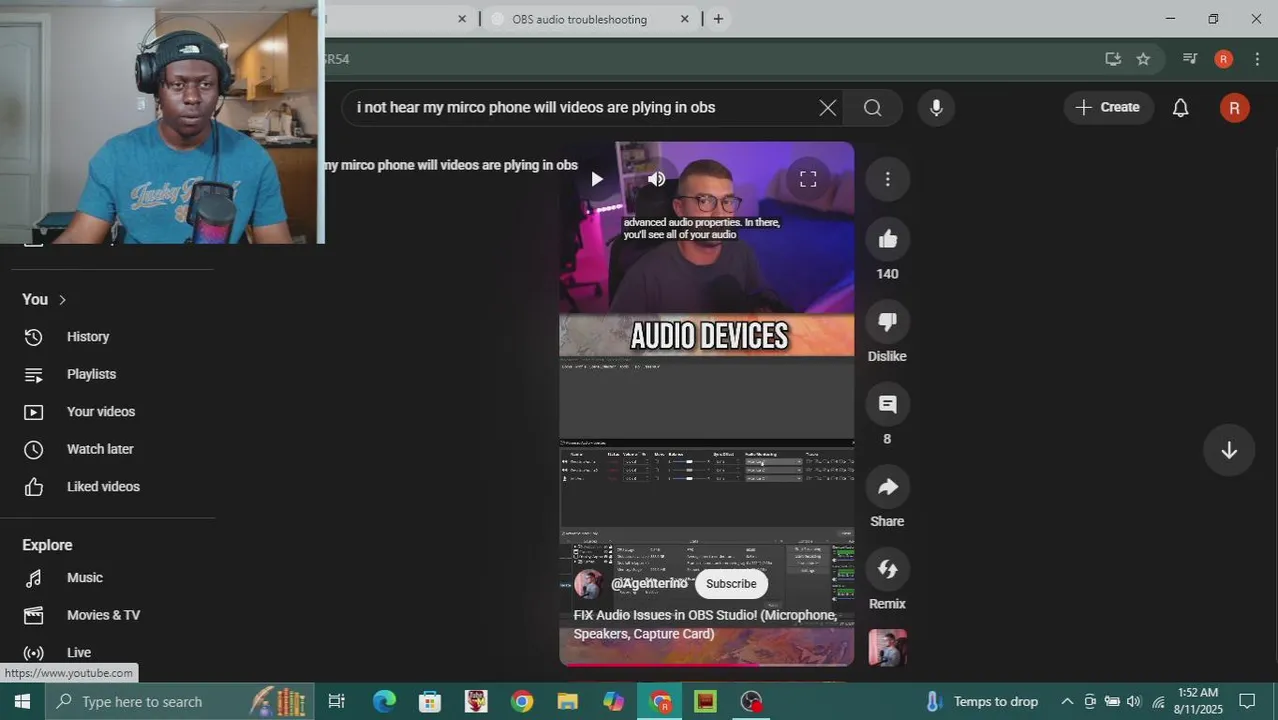Open Chrome media controls icon
Screen dimensions: 1278x720
[1189, 59]
